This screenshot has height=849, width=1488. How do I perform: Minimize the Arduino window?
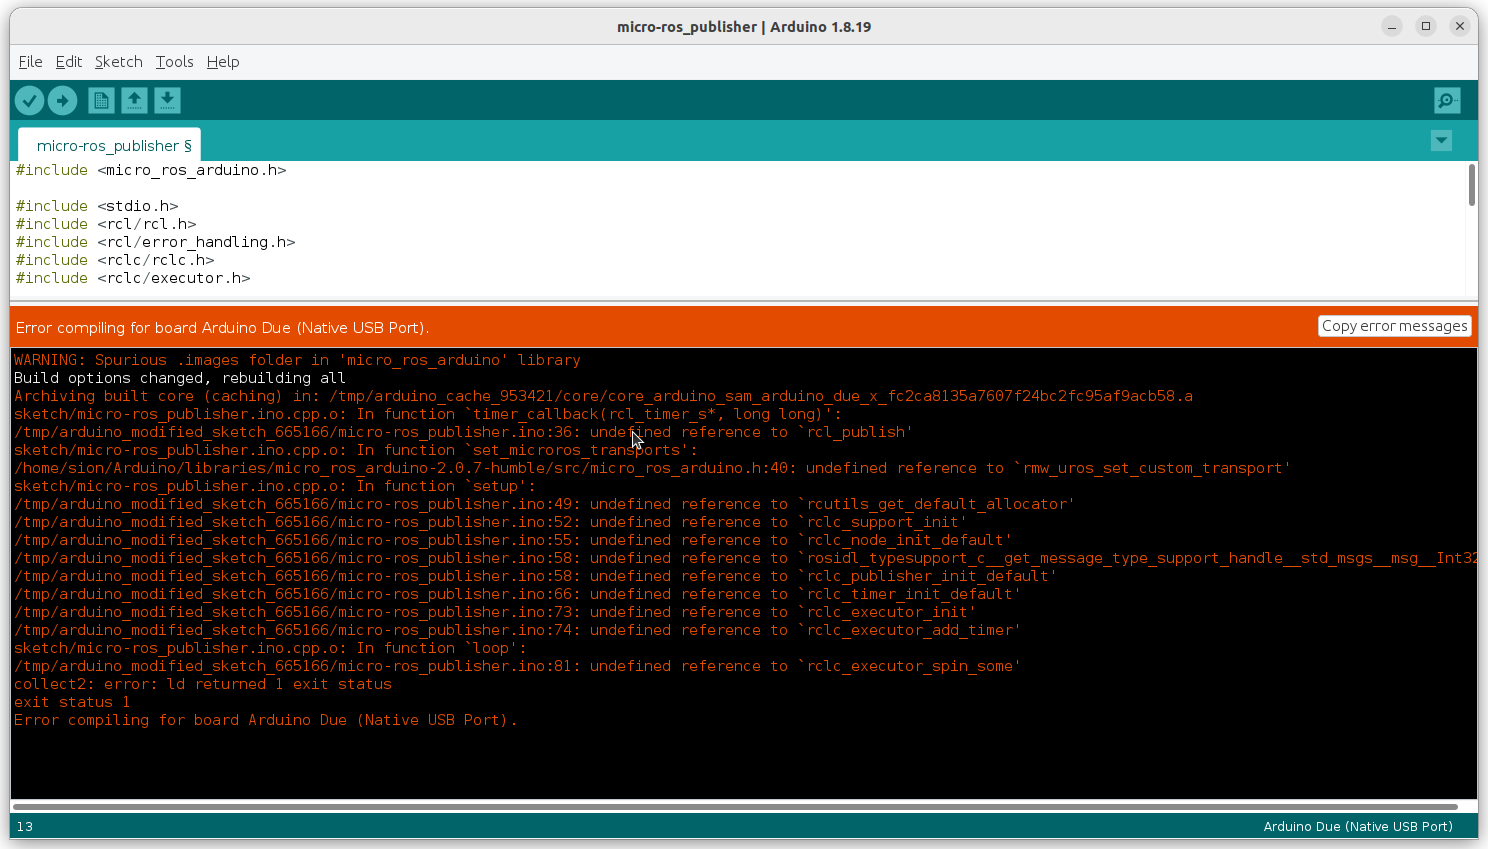pos(1392,26)
